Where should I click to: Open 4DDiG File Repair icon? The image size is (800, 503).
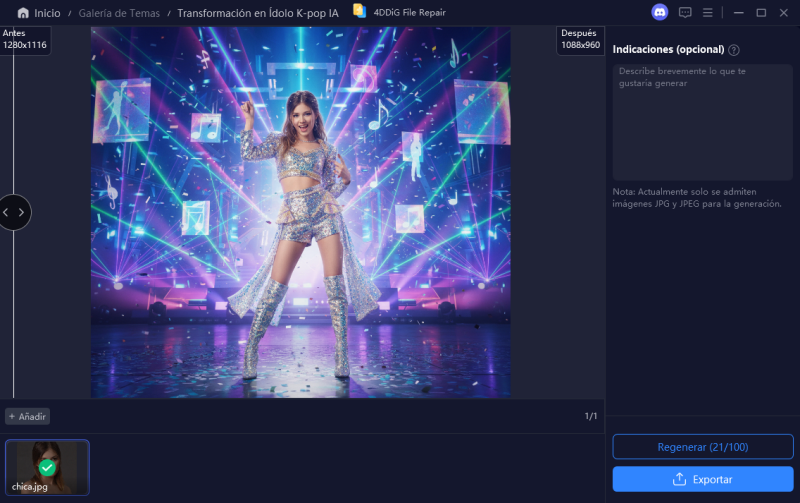(x=359, y=12)
